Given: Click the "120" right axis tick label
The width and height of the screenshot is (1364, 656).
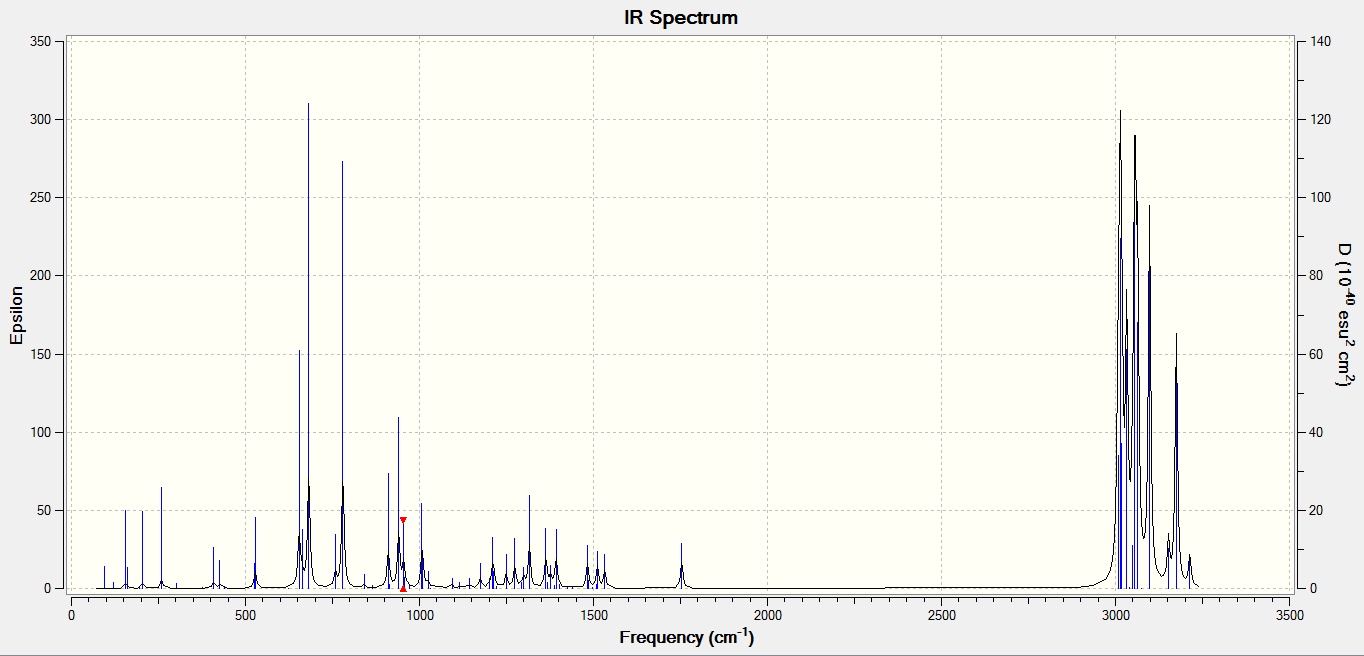Looking at the screenshot, I should pyautogui.click(x=1319, y=119).
